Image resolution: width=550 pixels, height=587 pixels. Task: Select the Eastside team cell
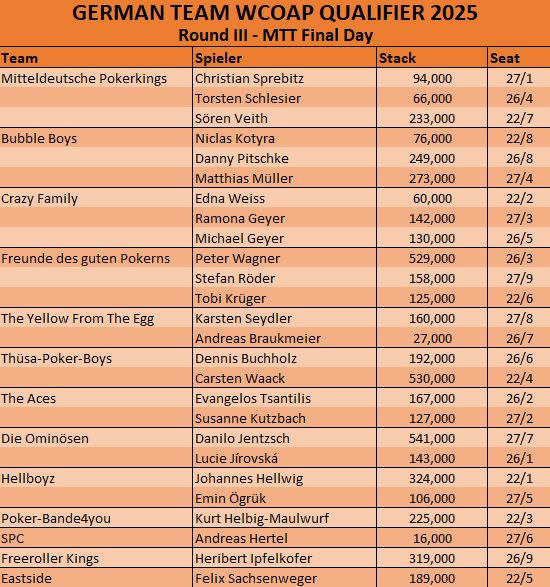pyautogui.click(x=96, y=578)
